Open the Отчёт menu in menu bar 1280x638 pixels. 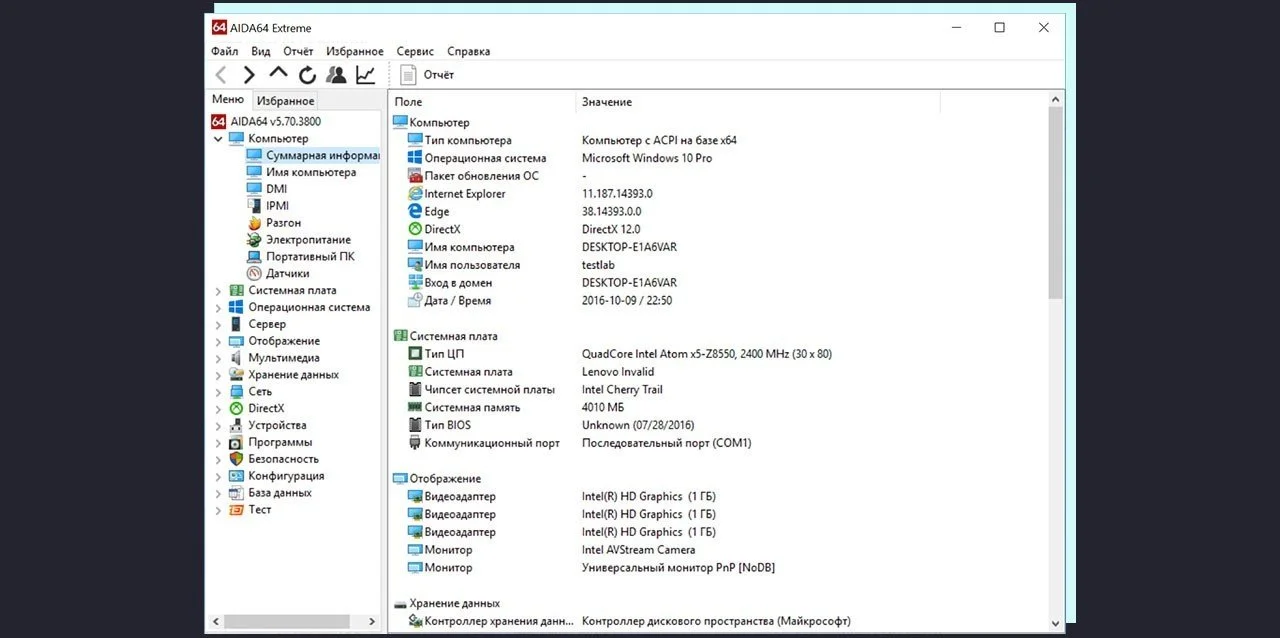[298, 51]
